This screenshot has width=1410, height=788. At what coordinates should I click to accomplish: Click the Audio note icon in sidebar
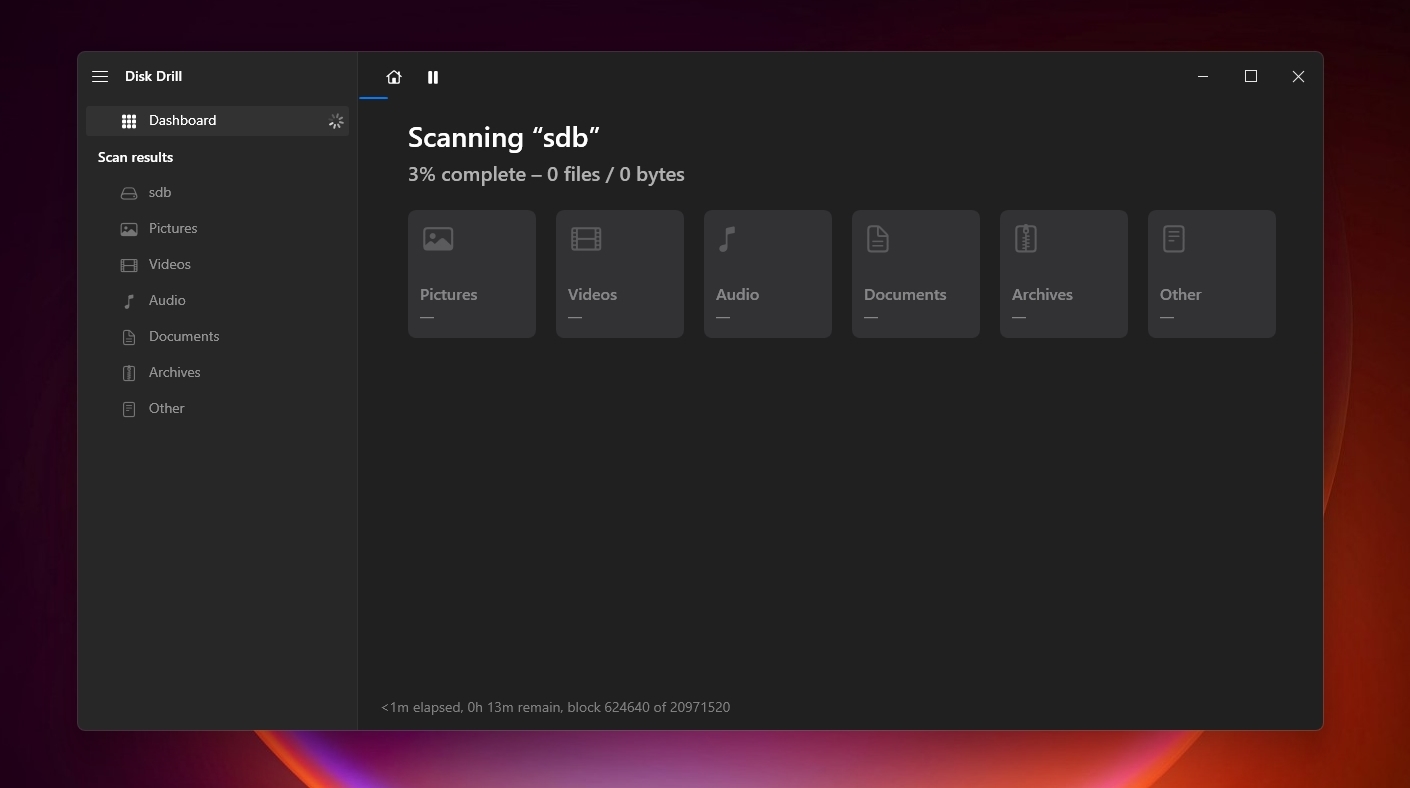point(129,301)
